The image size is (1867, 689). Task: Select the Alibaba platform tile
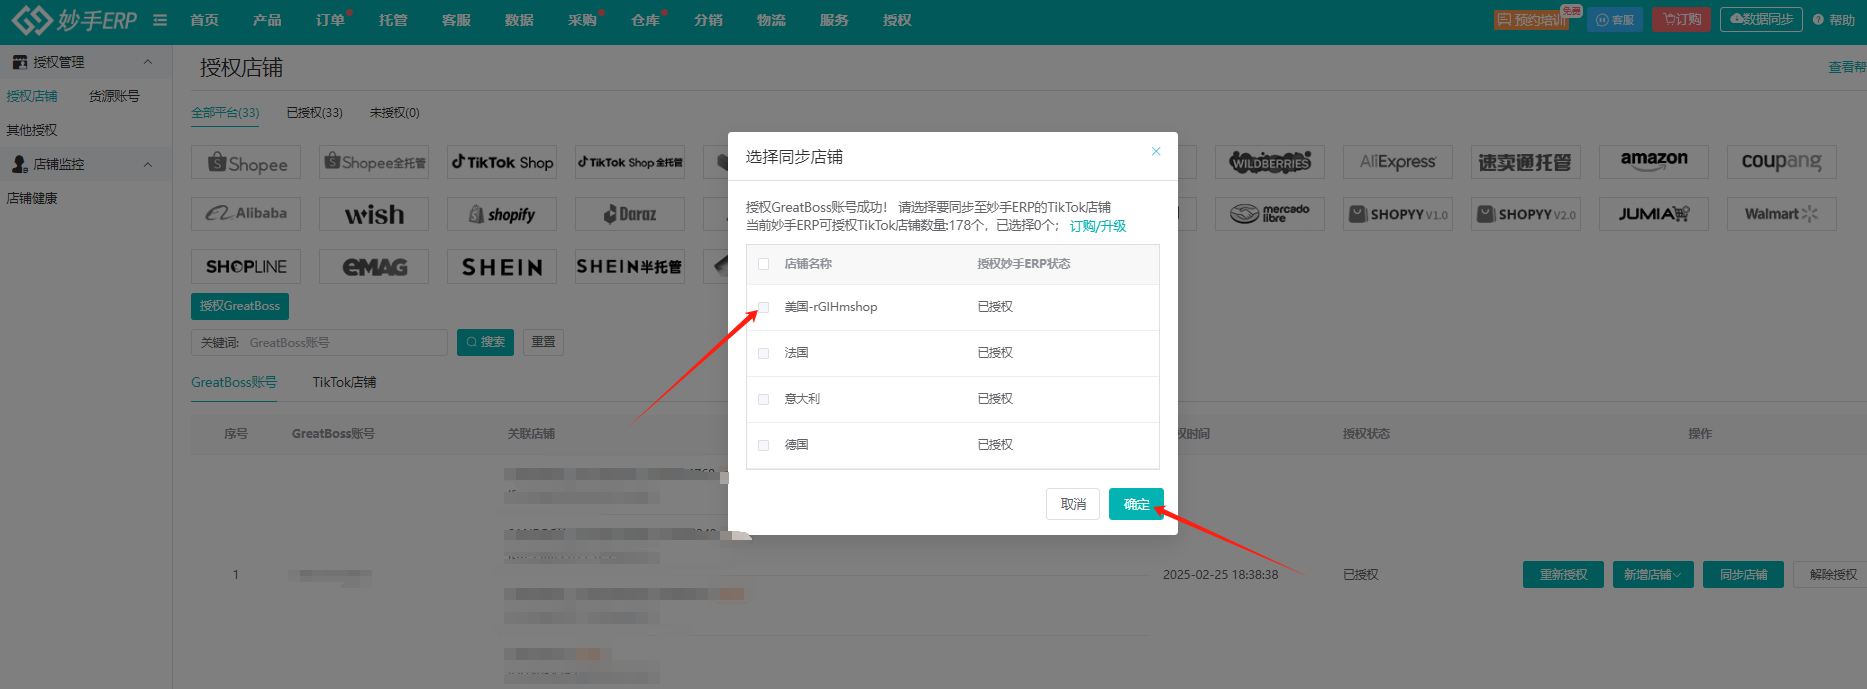click(247, 214)
